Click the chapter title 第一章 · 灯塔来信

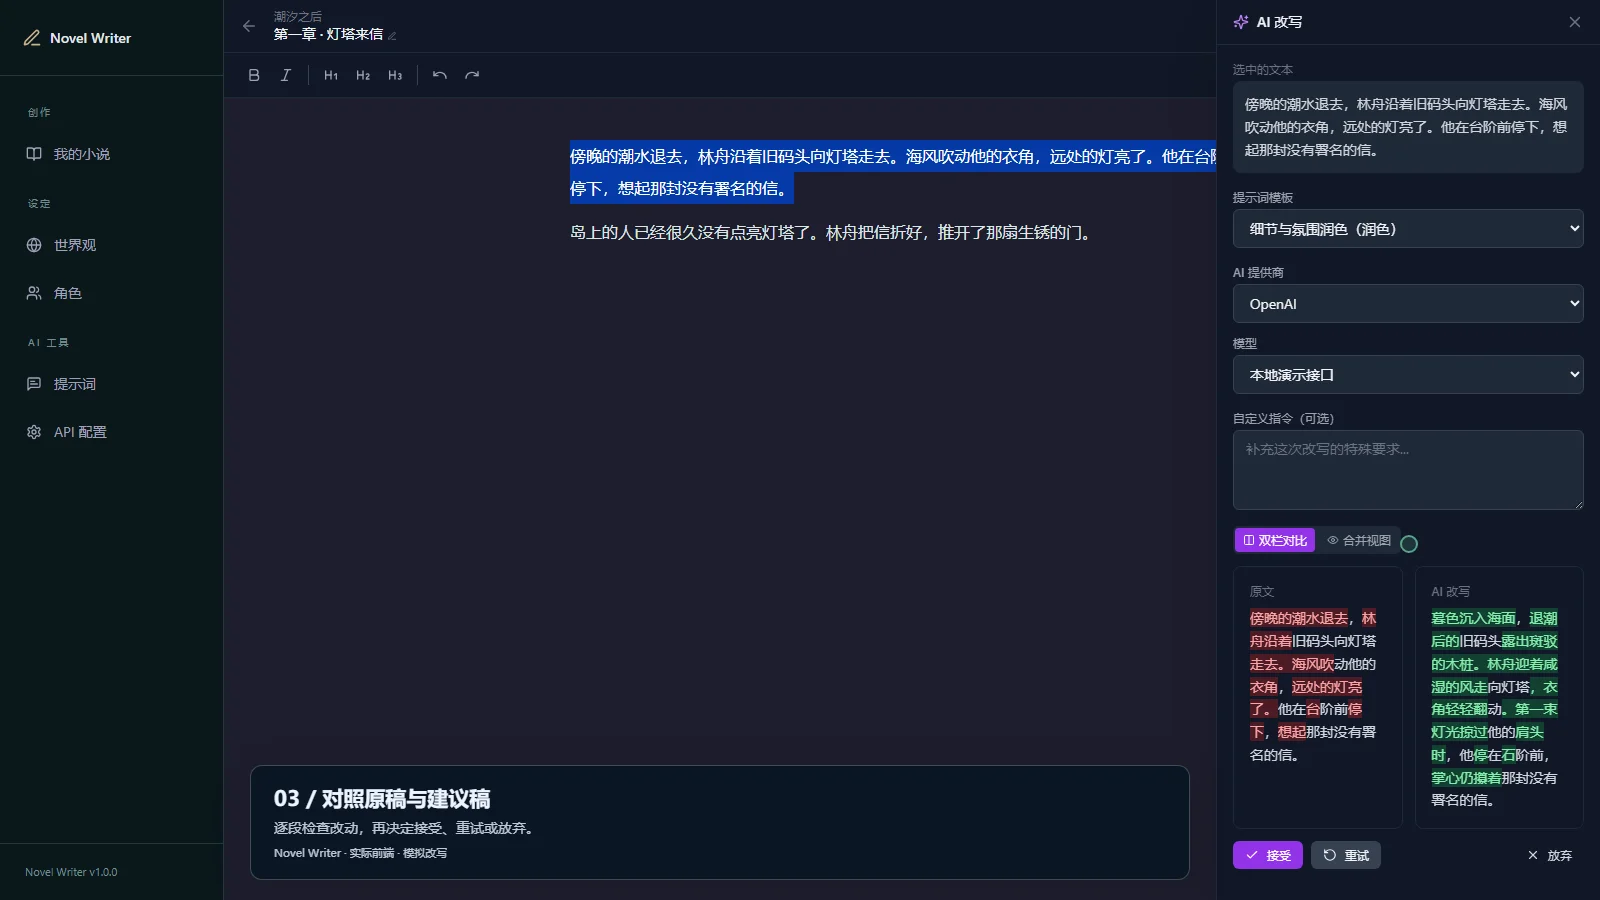(328, 34)
